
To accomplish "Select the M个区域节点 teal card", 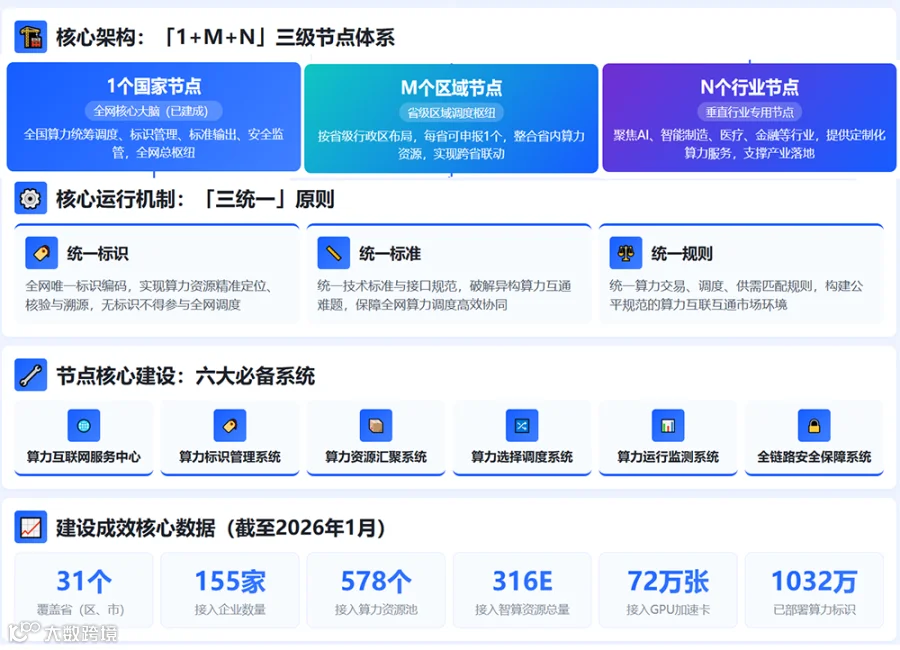I will 451,118.
